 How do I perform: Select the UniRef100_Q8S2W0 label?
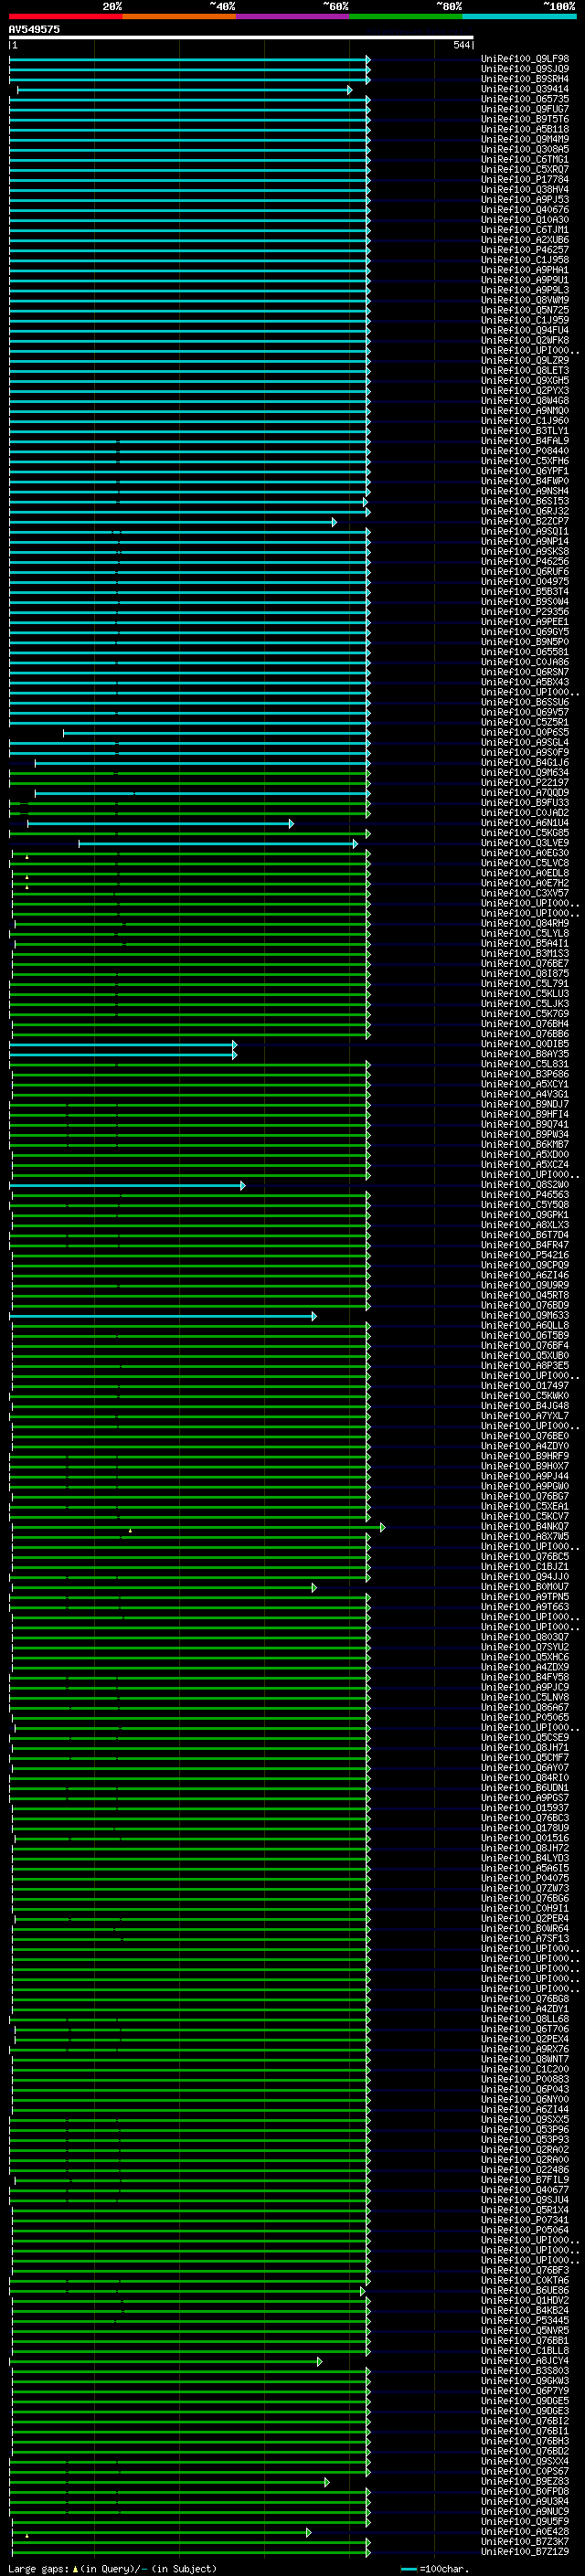point(524,1185)
